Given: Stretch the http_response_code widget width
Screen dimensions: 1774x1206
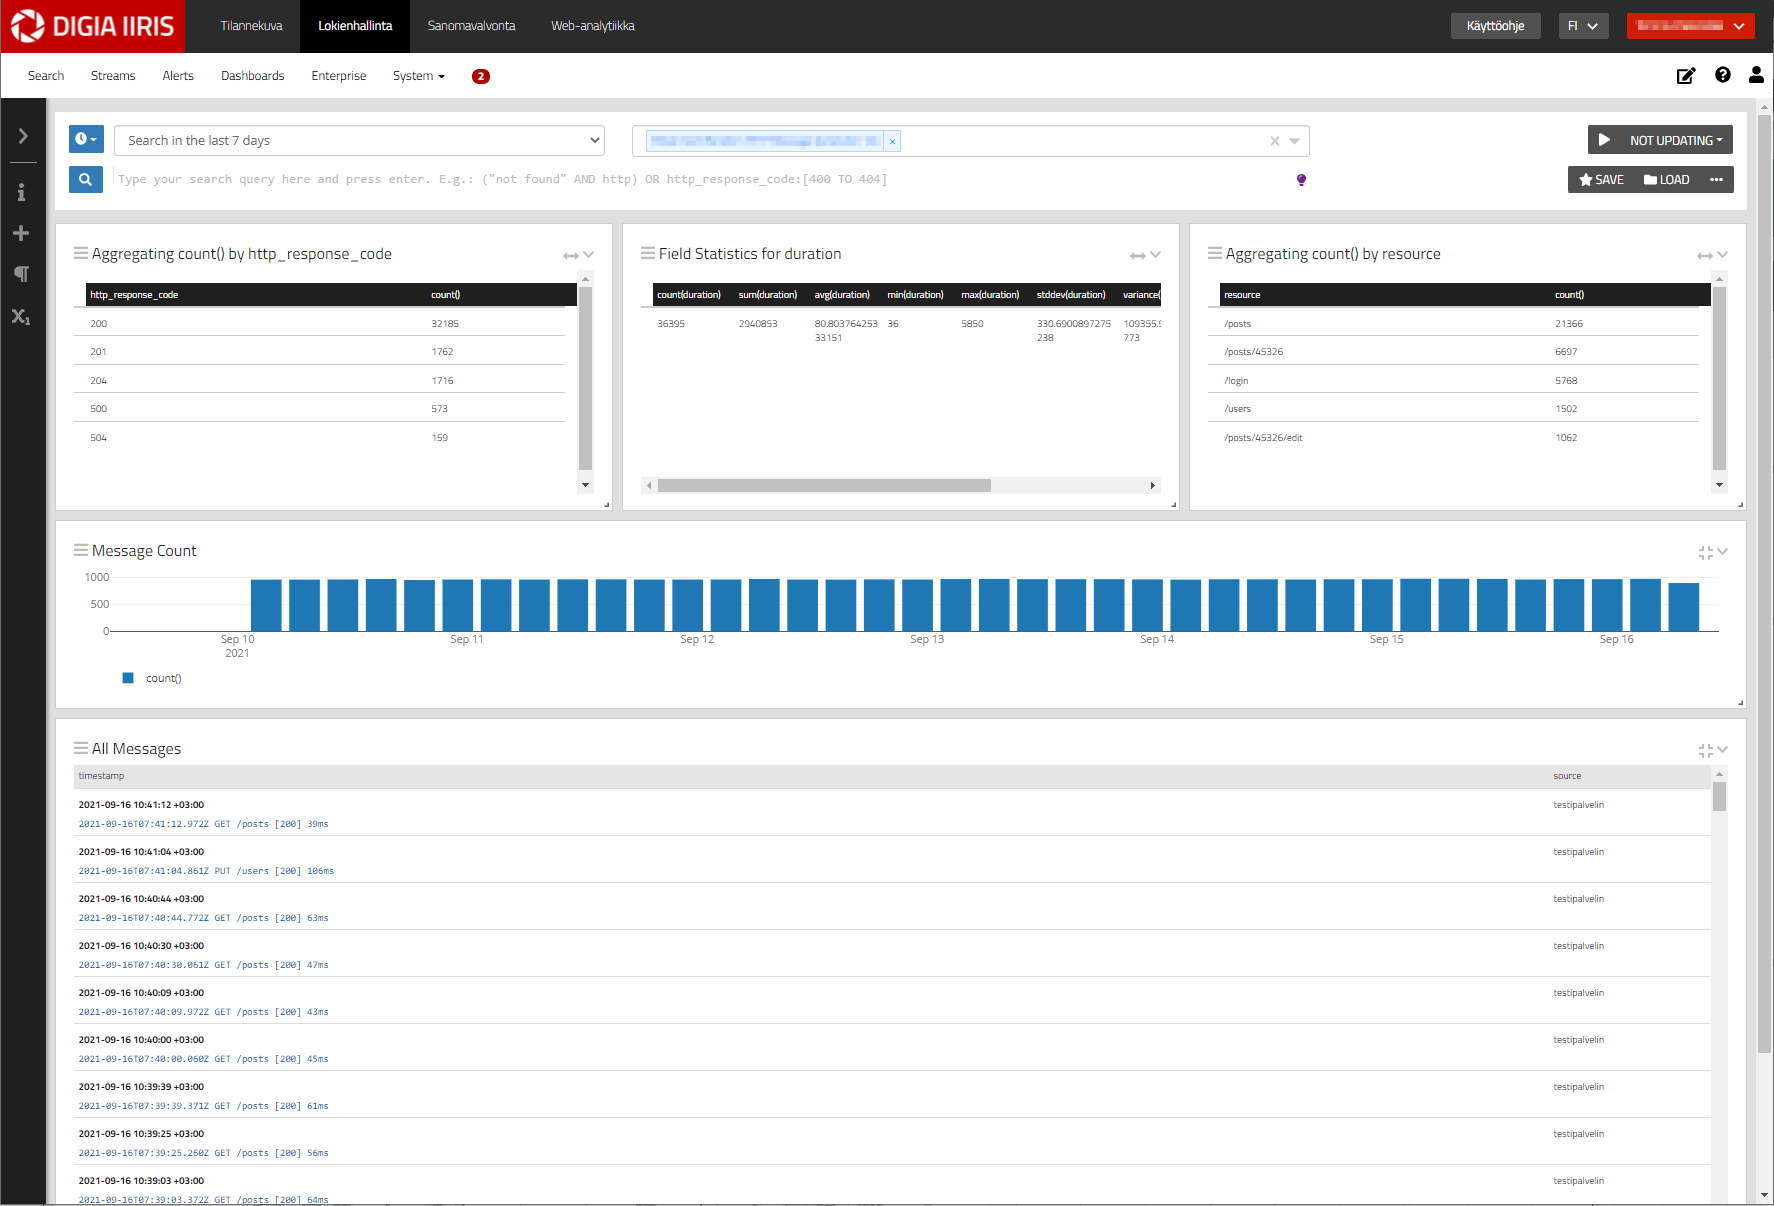Looking at the screenshot, I should click(570, 256).
